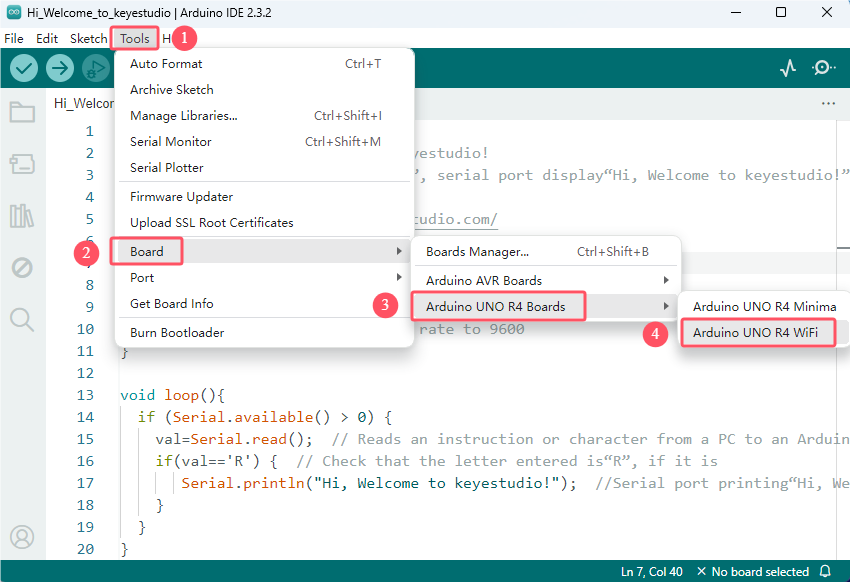Image resolution: width=852 pixels, height=583 pixels.
Task: Select Arduino UNO R4 WiFi board
Action: 764,333
